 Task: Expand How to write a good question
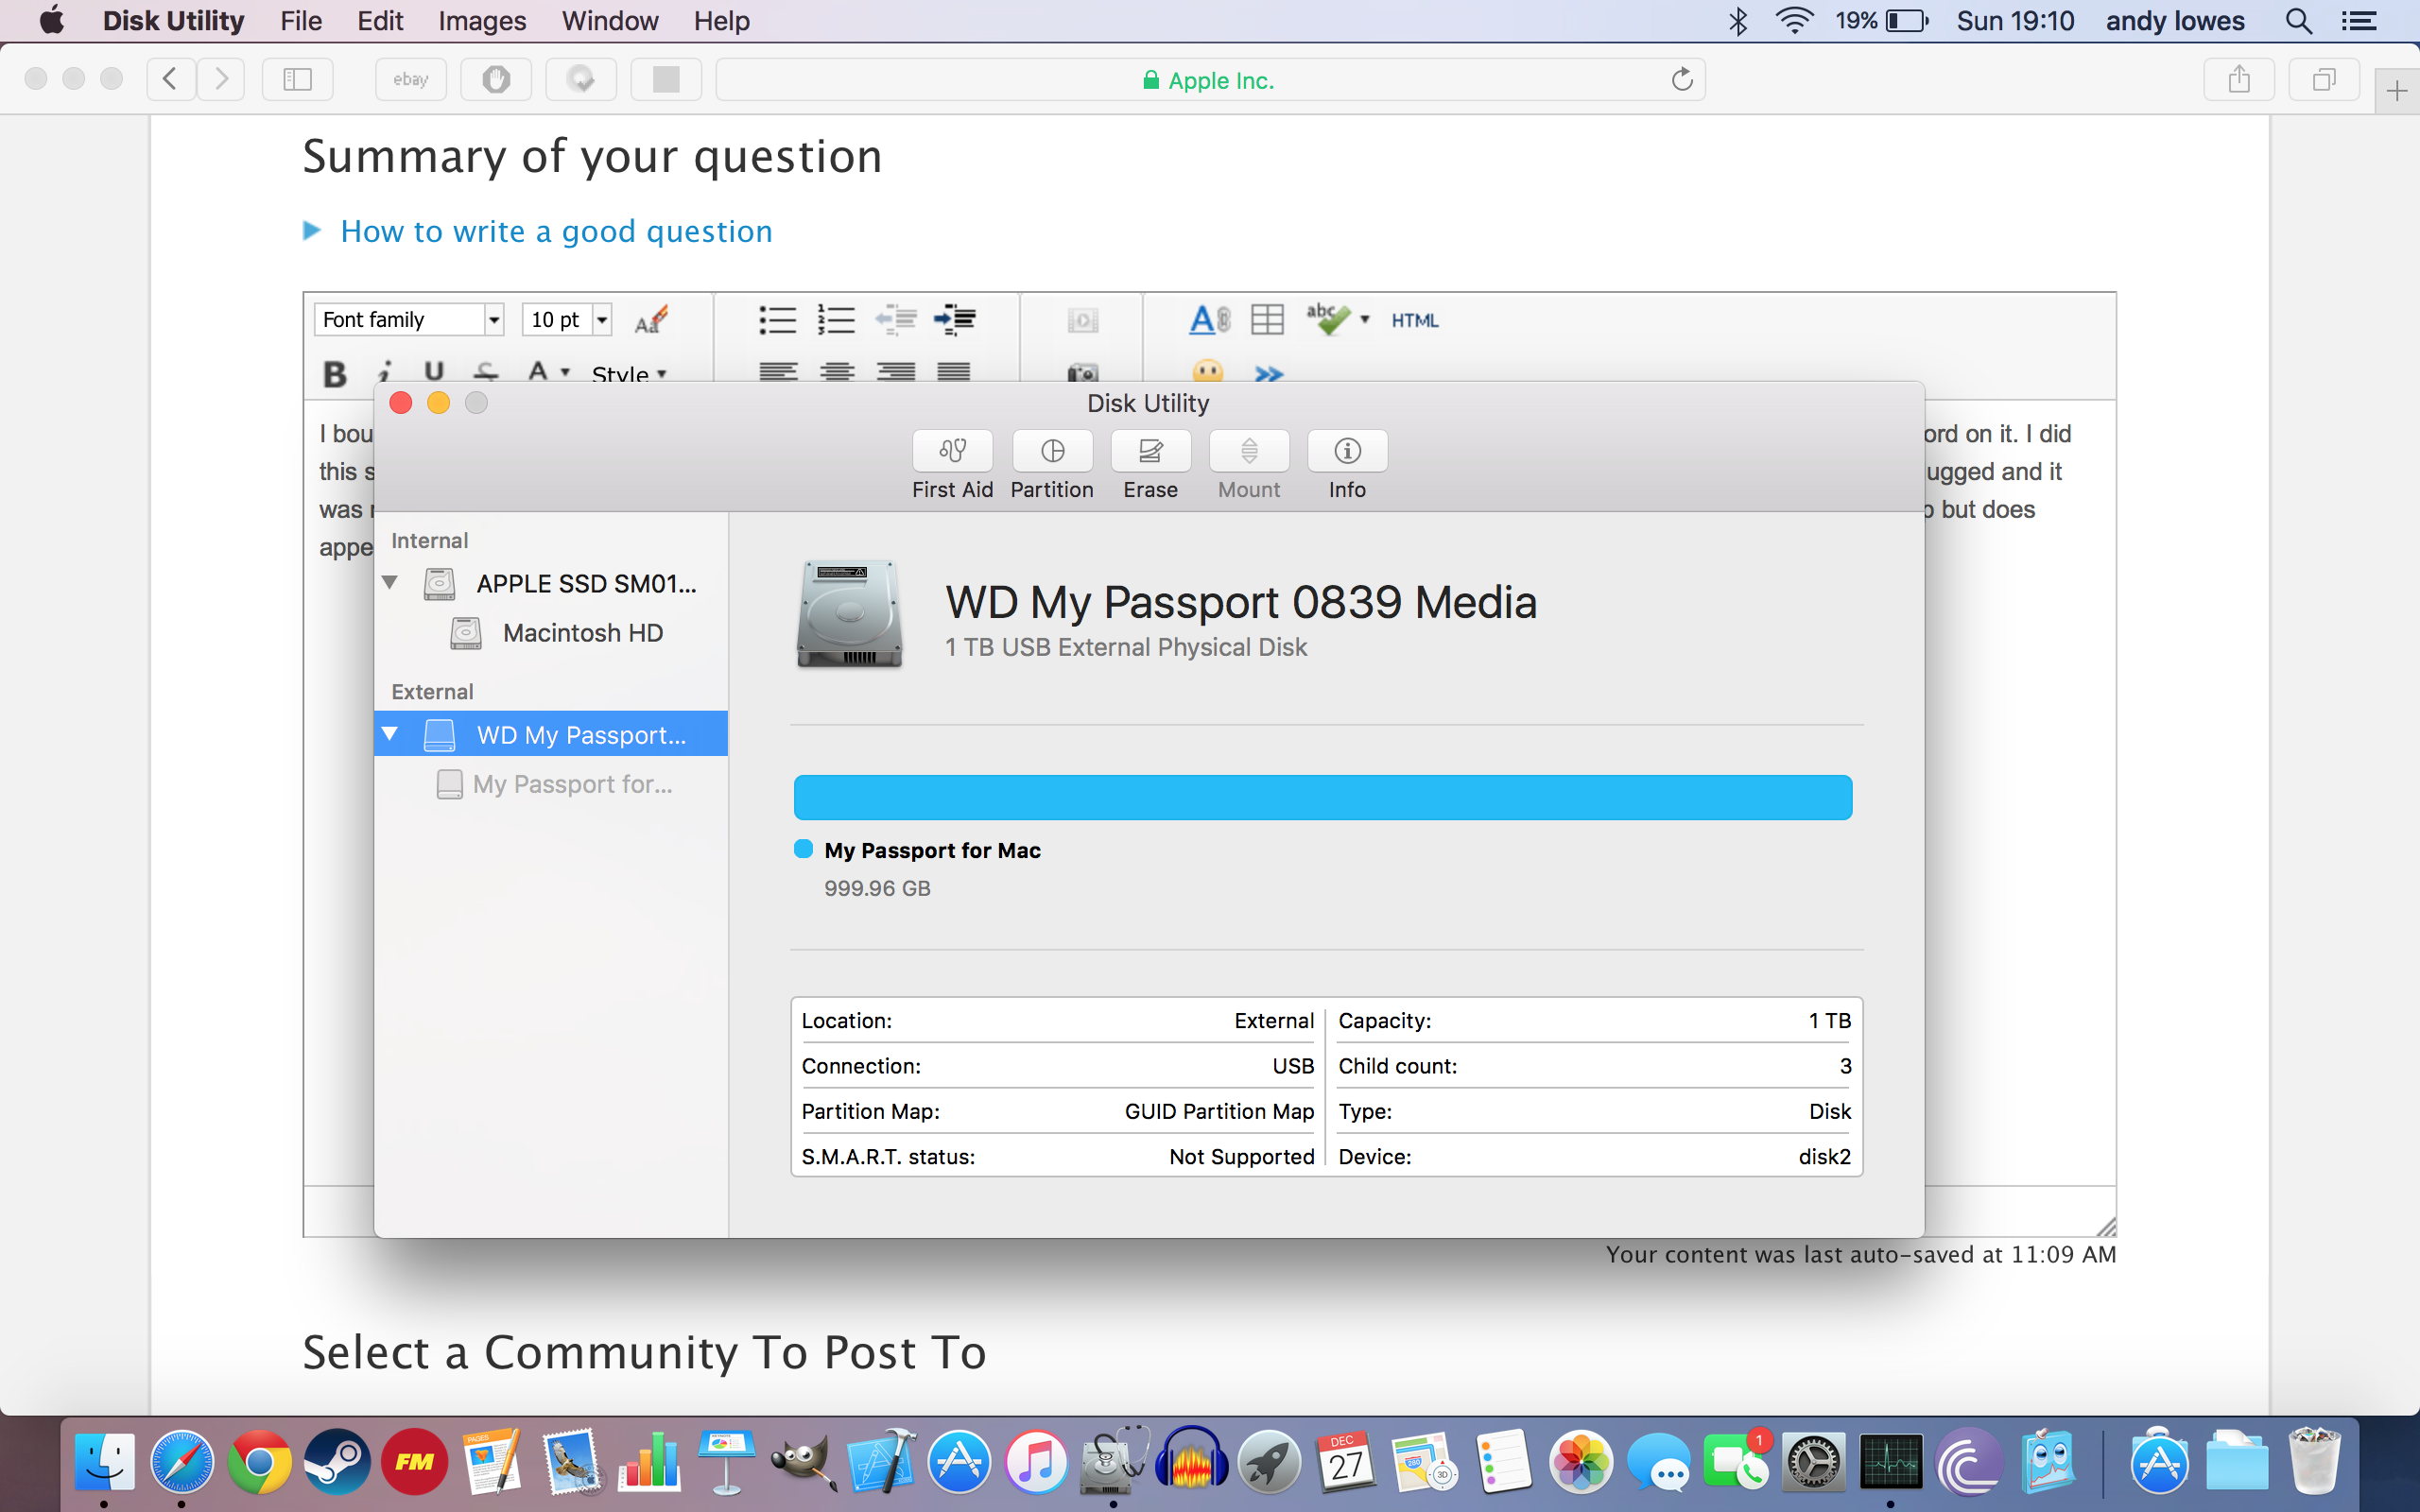pos(556,231)
